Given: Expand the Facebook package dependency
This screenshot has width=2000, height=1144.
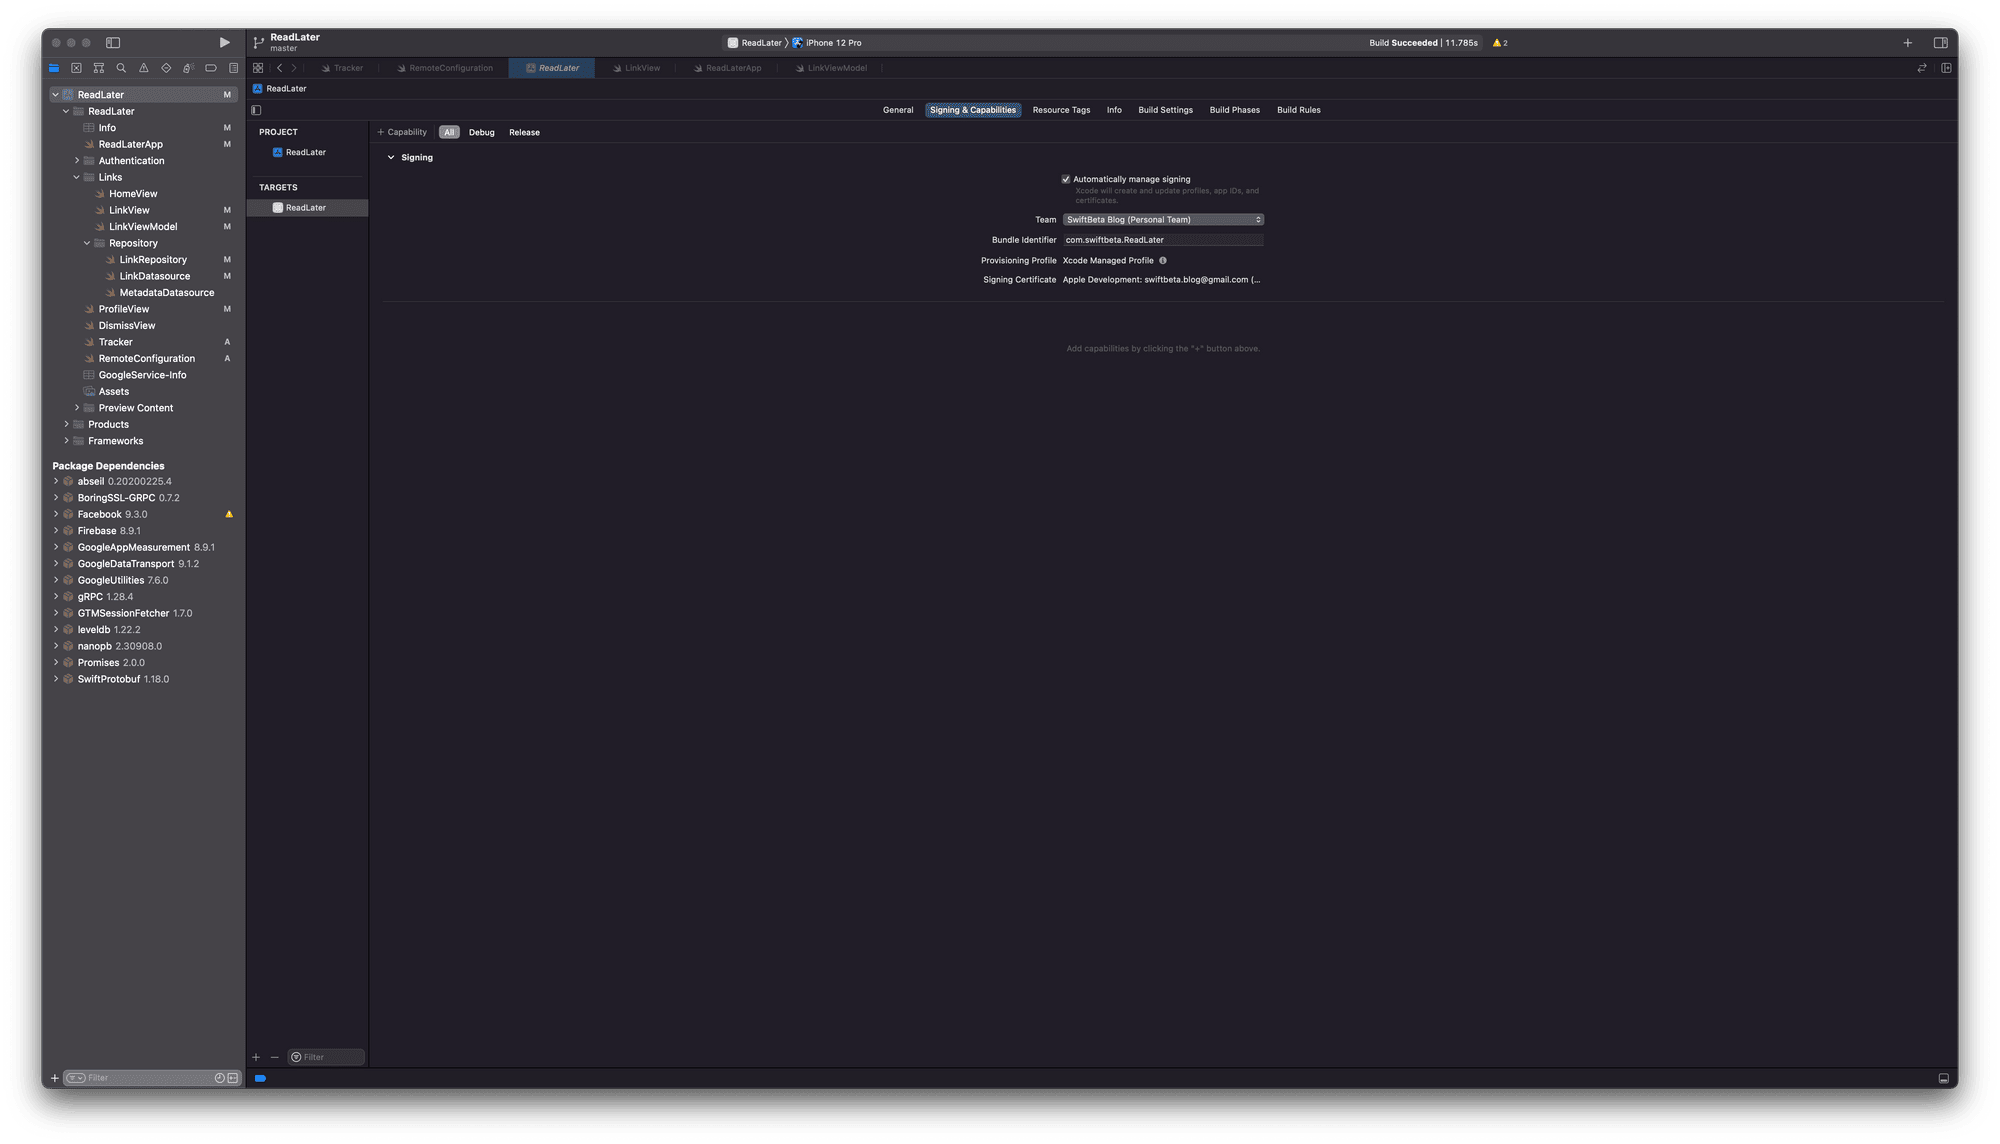Looking at the screenshot, I should [56, 514].
